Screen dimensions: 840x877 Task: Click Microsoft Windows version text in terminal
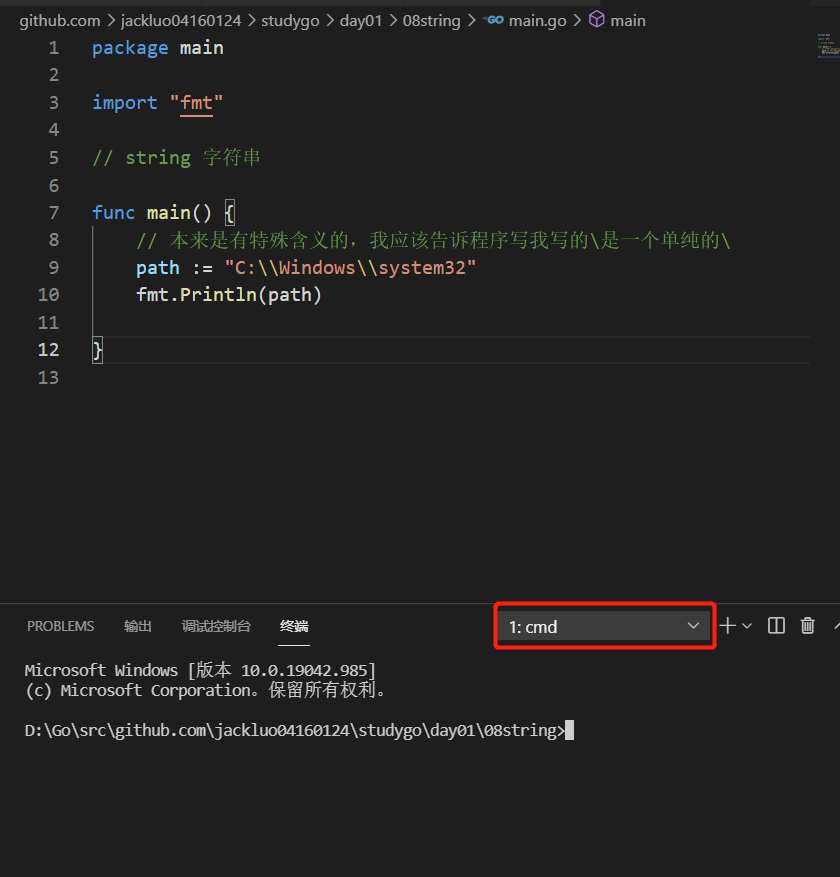pos(200,670)
